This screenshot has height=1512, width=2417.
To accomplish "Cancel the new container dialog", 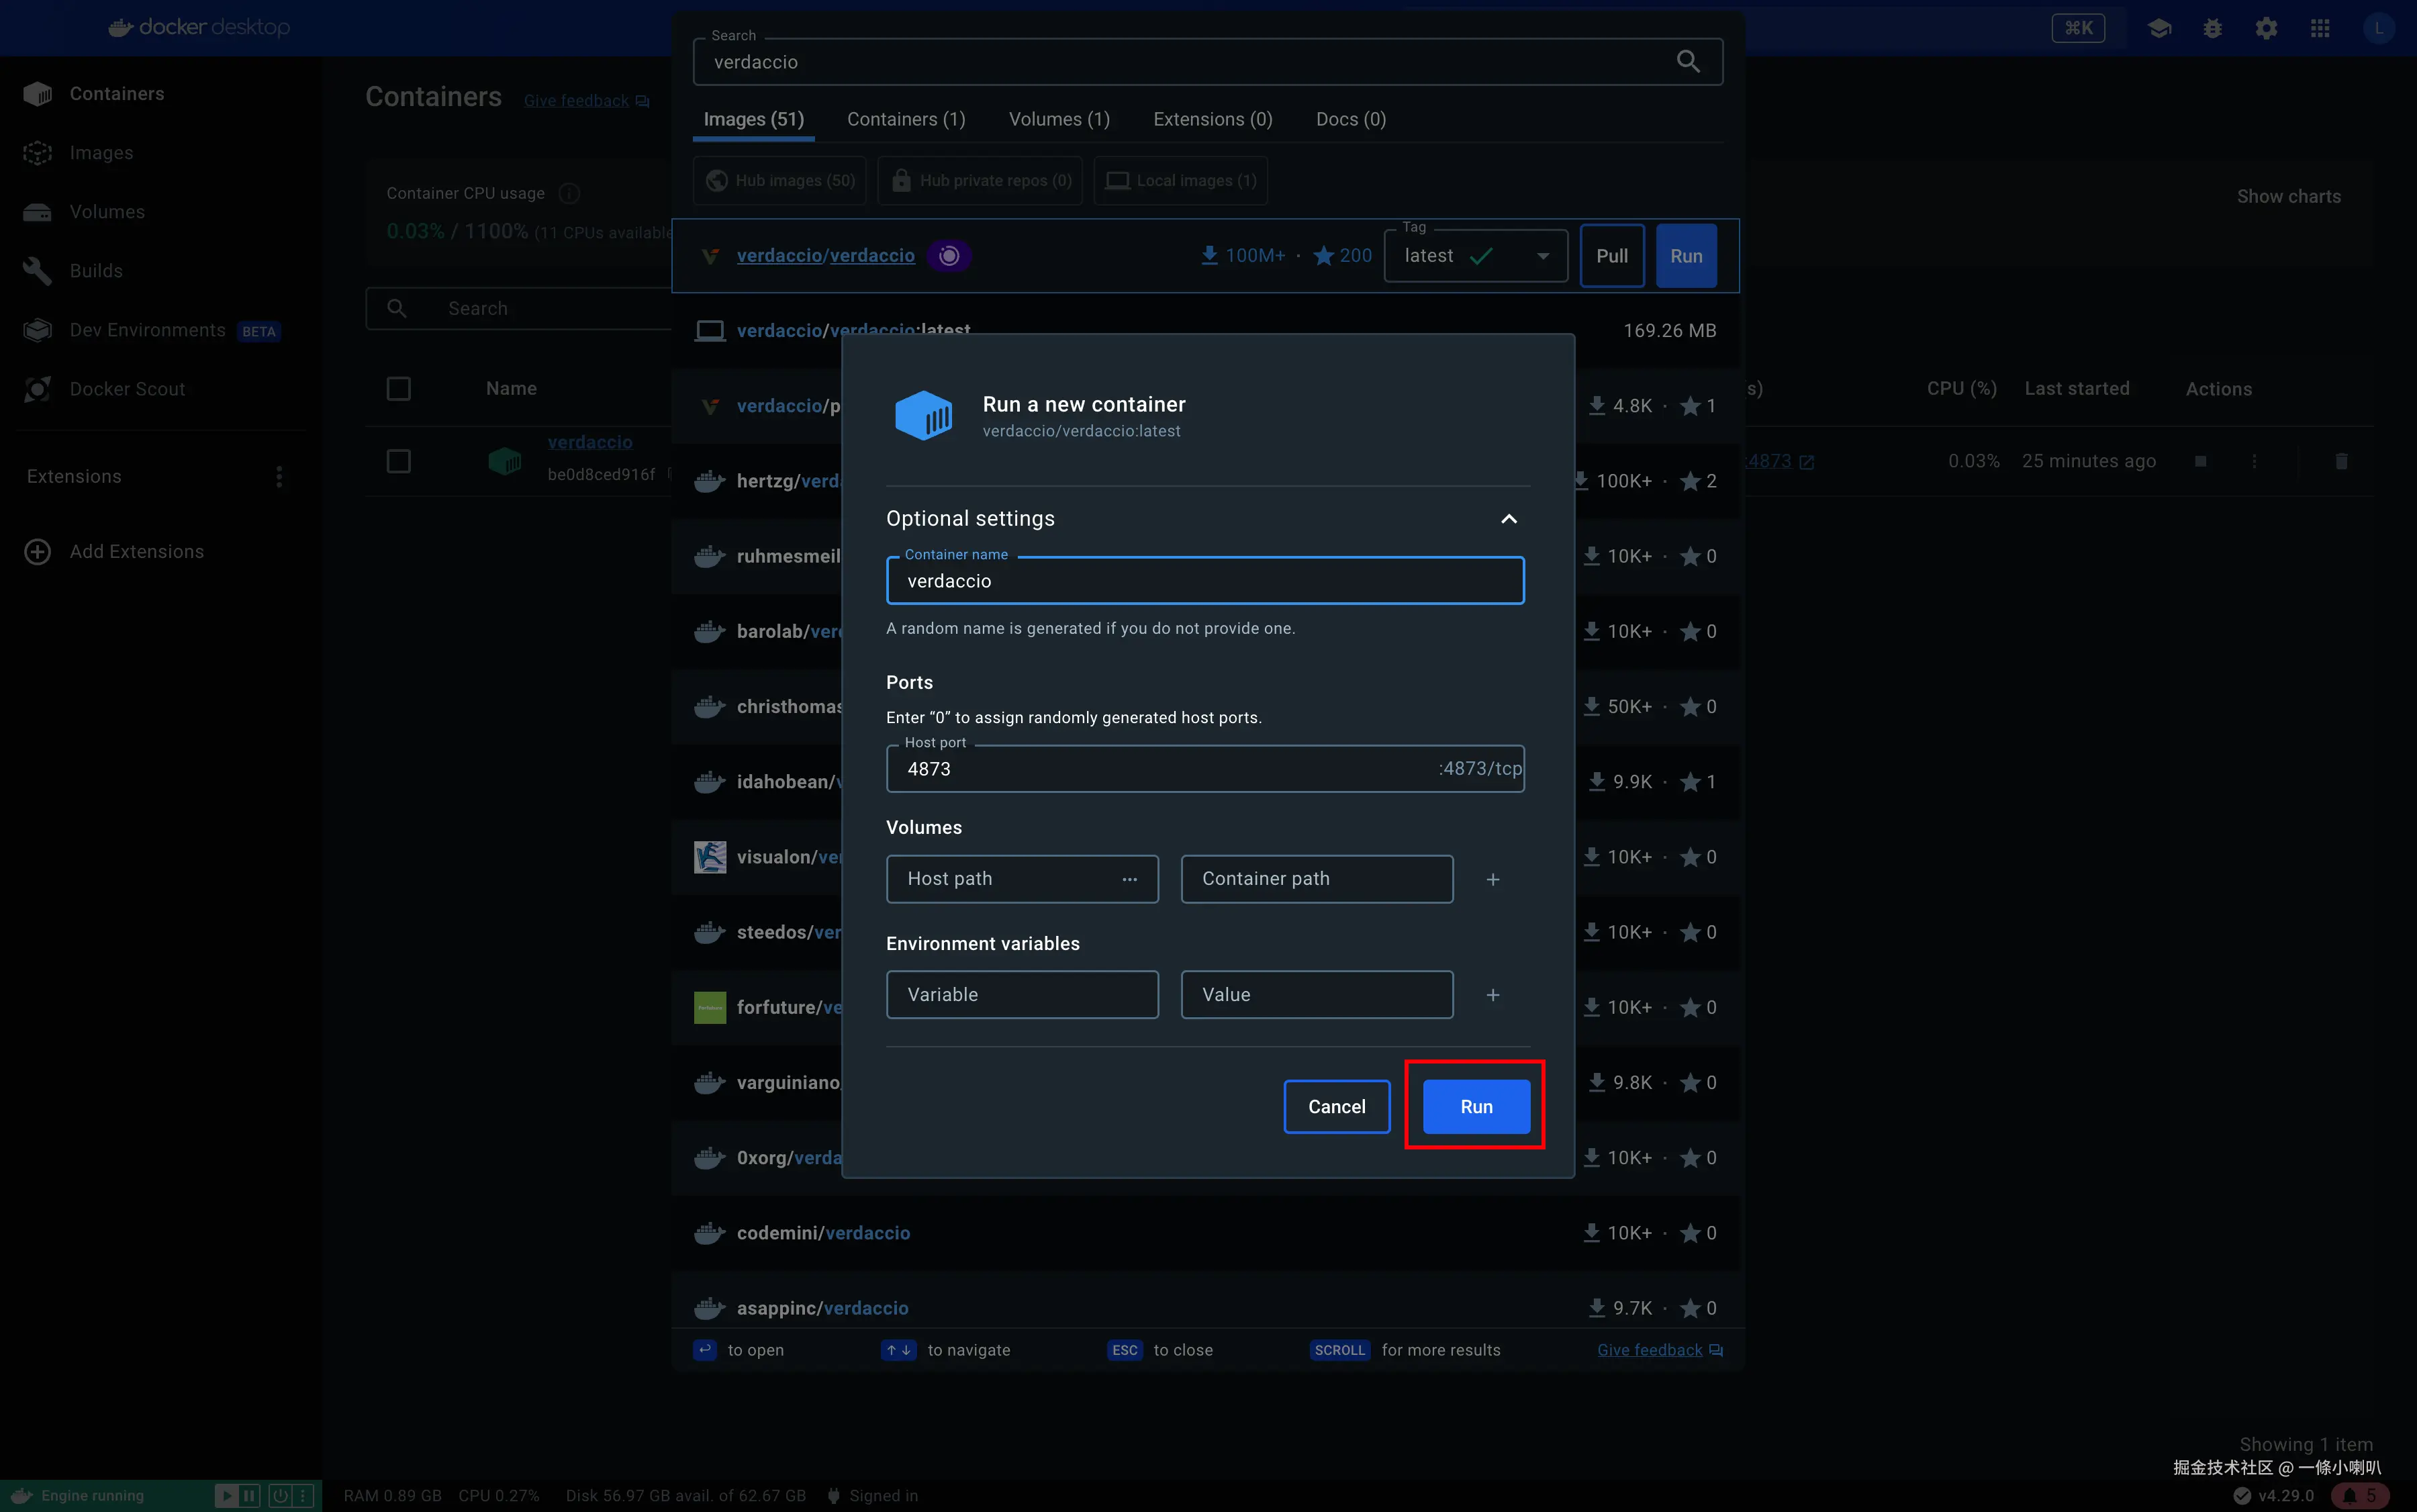I will click(x=1336, y=1106).
